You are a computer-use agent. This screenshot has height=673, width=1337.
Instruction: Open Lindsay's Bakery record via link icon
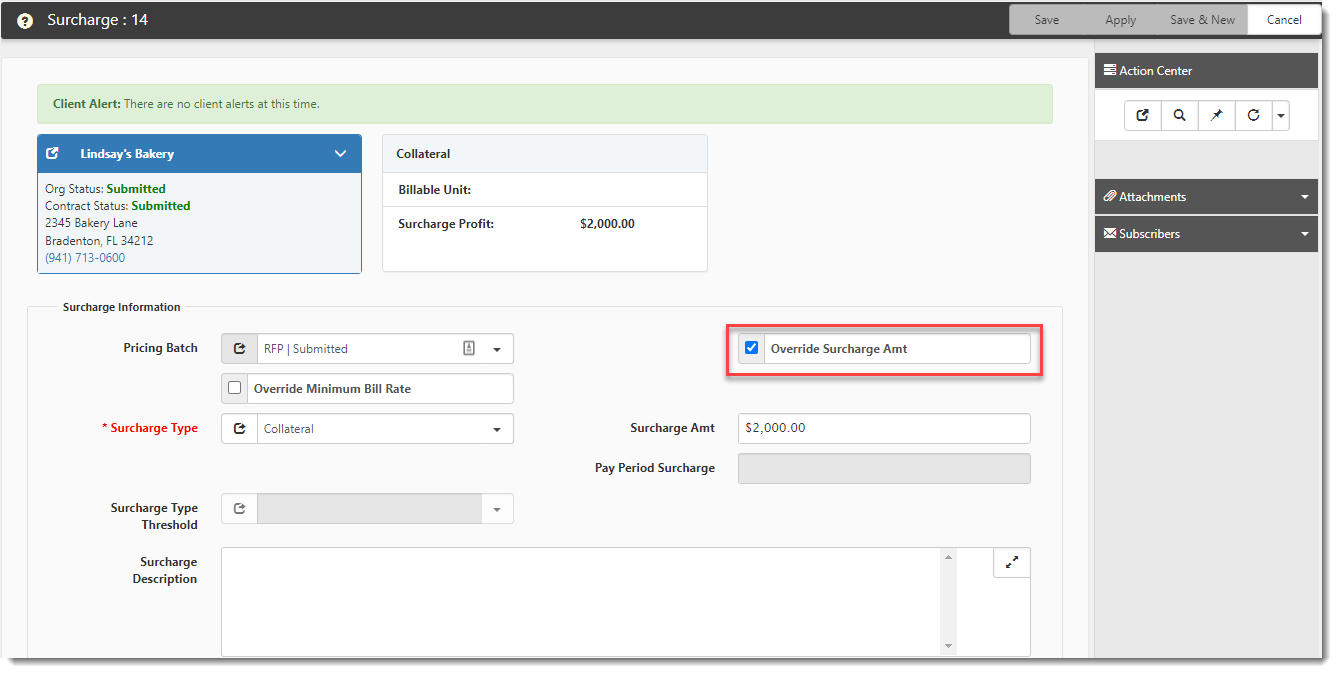[x=53, y=154]
